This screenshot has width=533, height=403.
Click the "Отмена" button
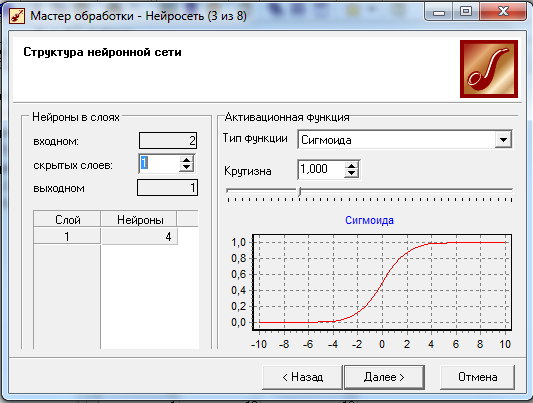[478, 377]
